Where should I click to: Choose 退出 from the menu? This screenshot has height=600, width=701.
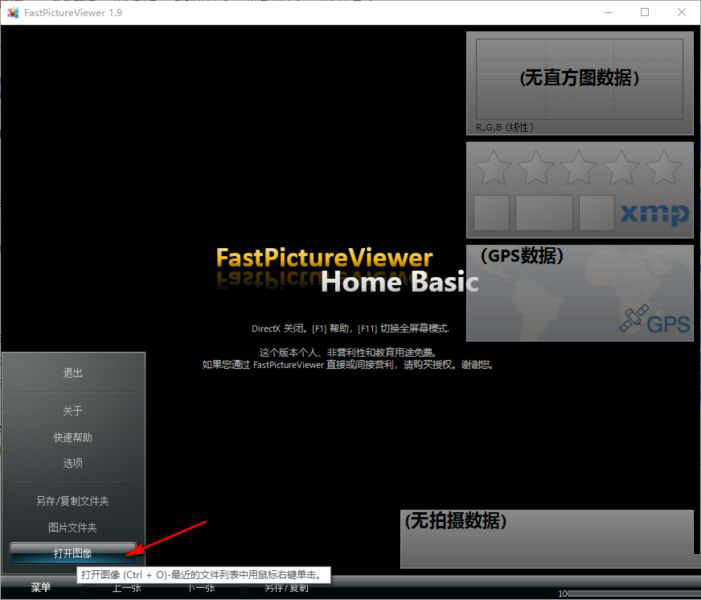pos(73,372)
